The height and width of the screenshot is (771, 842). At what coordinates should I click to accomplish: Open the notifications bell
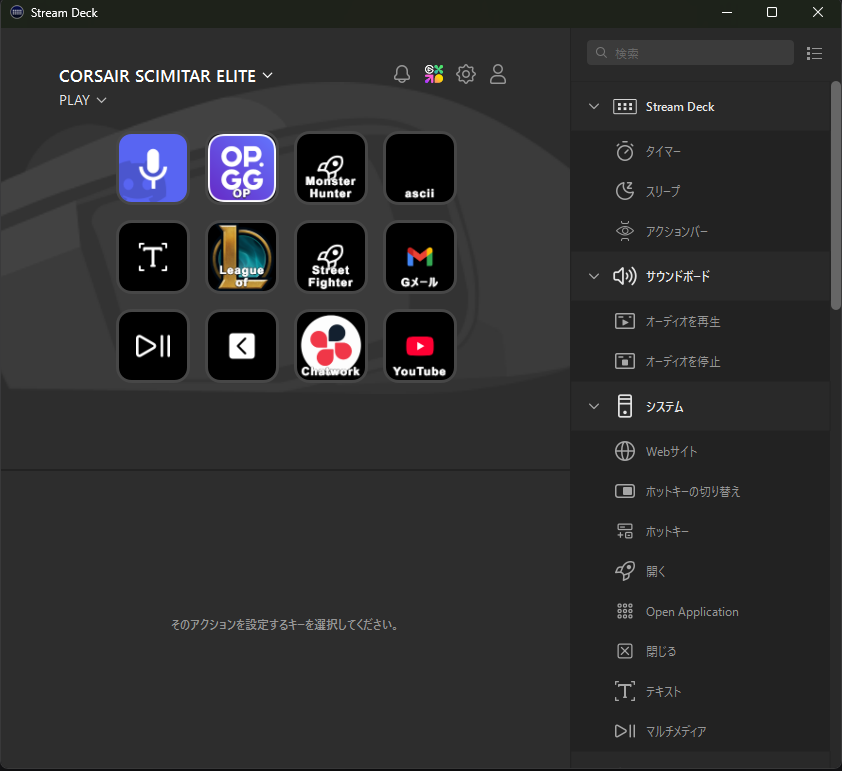click(402, 74)
